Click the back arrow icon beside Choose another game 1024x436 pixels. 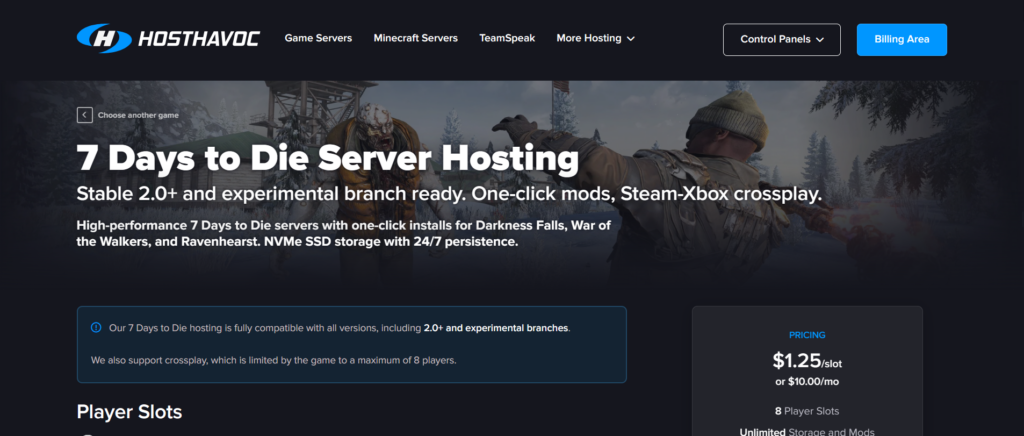pyautogui.click(x=84, y=116)
